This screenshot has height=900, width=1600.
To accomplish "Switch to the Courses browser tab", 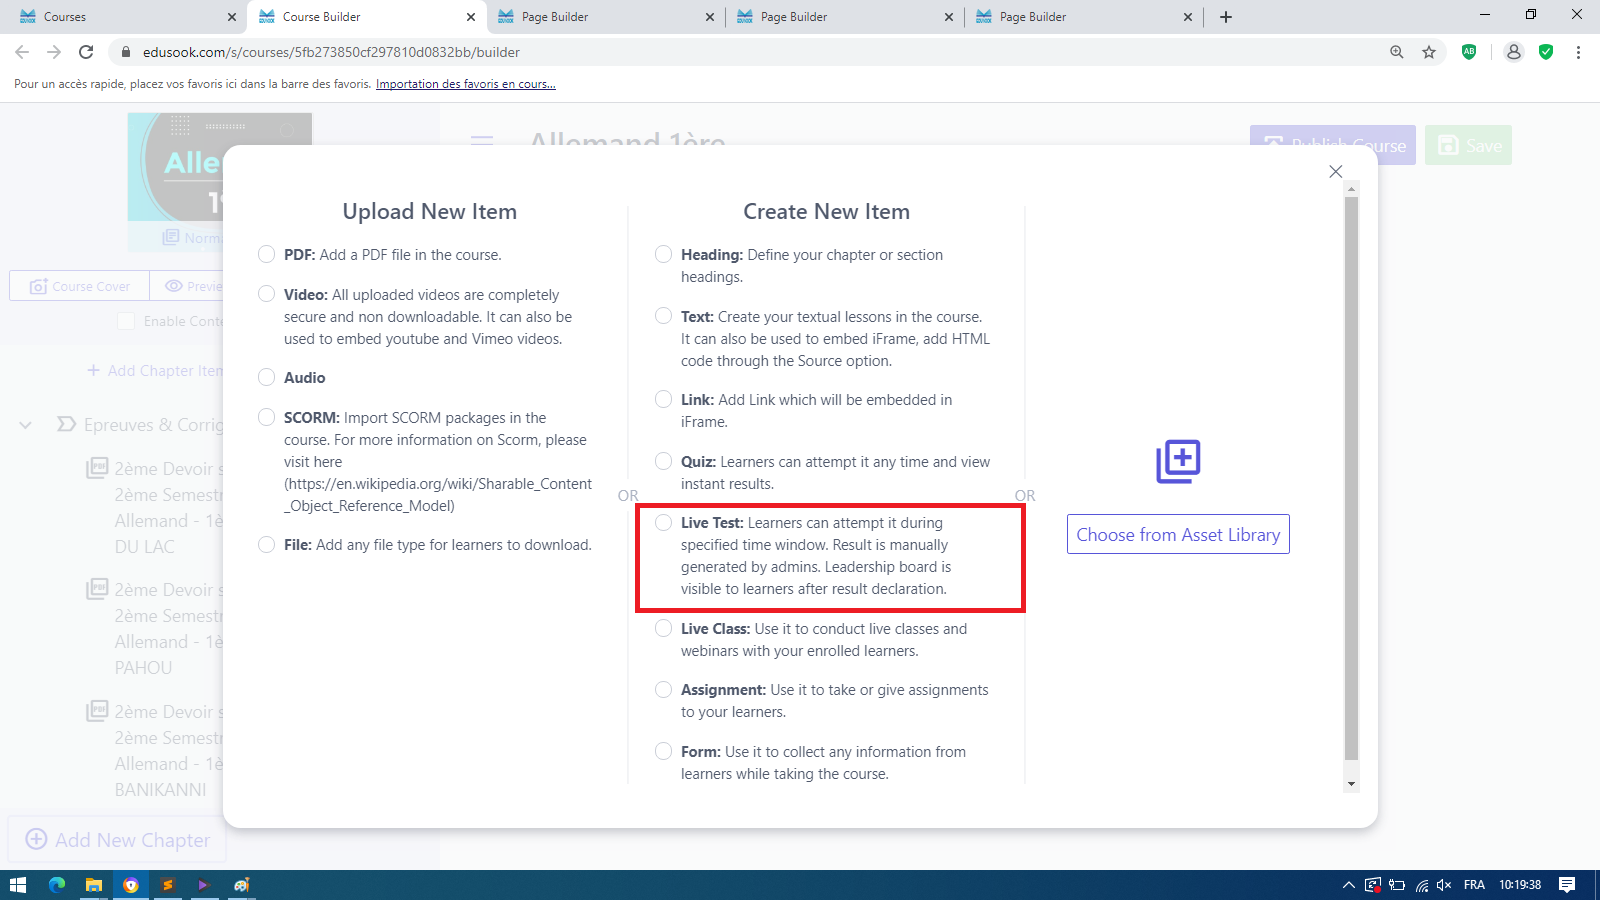I will point(120,17).
